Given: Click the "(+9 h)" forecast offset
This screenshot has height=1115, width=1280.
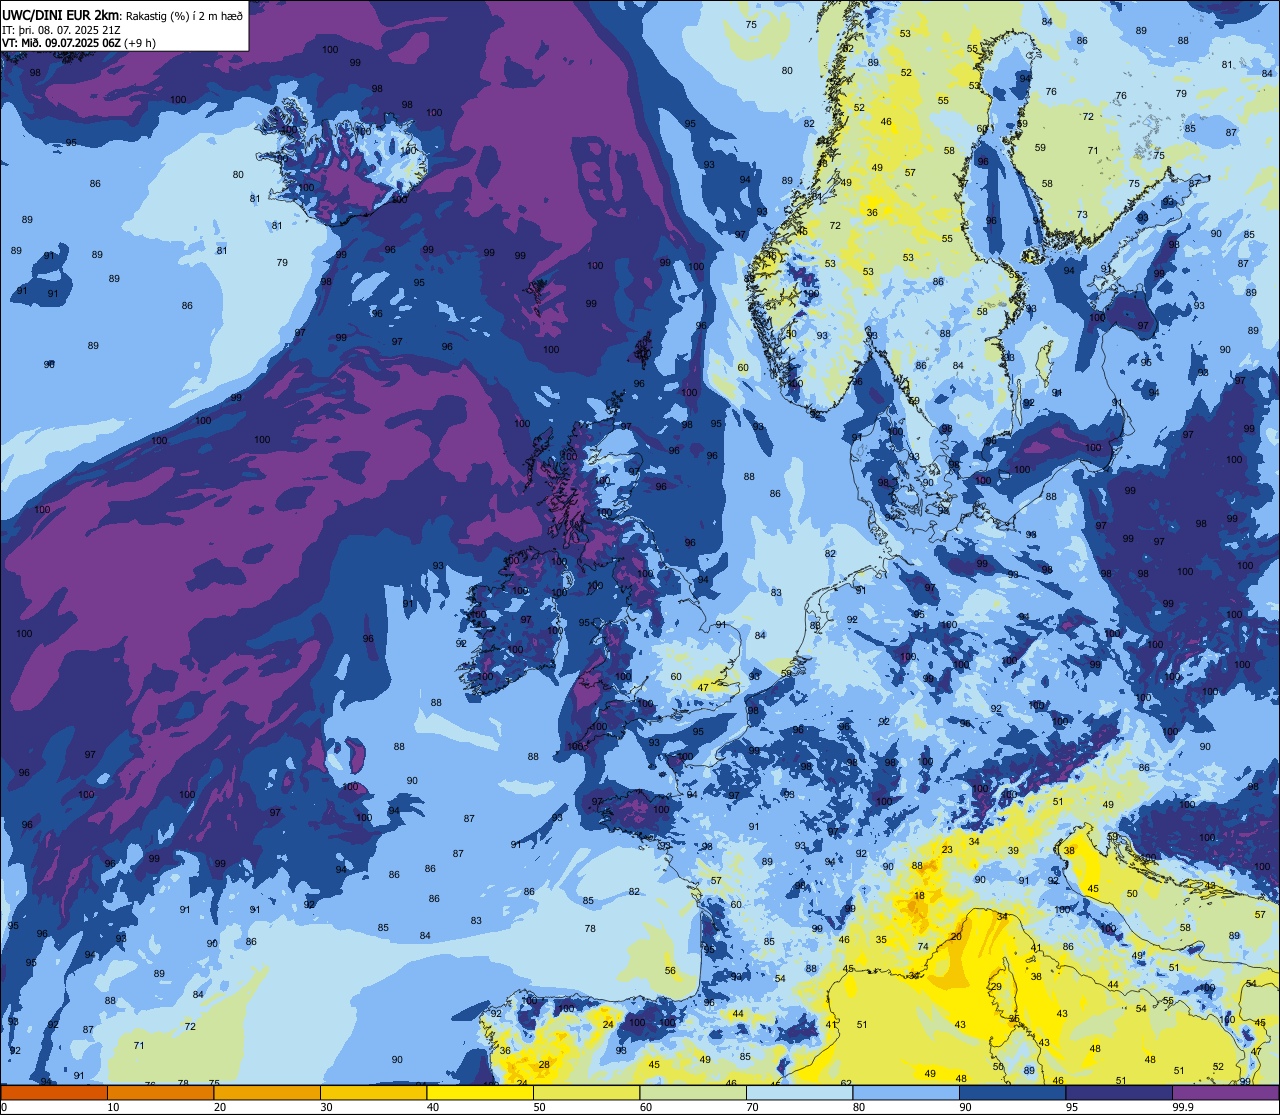Looking at the screenshot, I should click(x=140, y=43).
